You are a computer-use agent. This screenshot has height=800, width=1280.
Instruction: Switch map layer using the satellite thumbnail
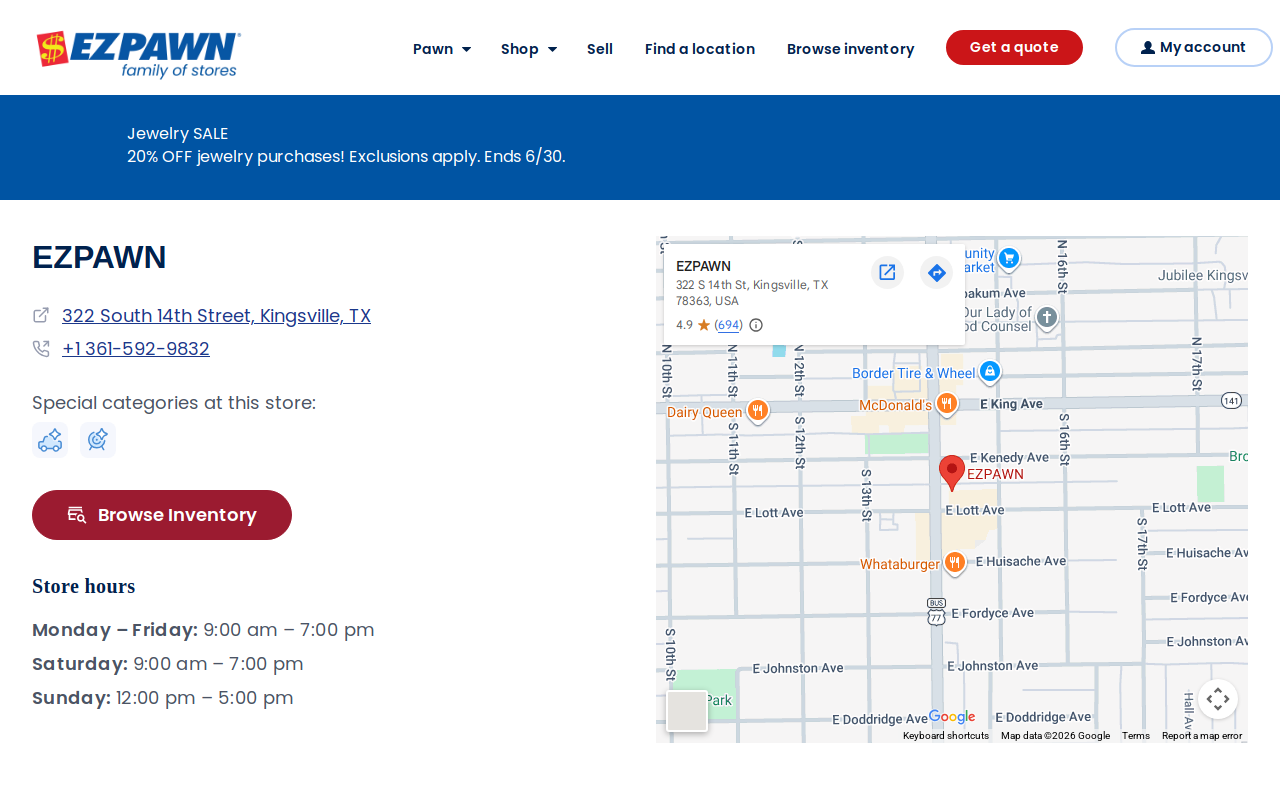pyautogui.click(x=687, y=711)
